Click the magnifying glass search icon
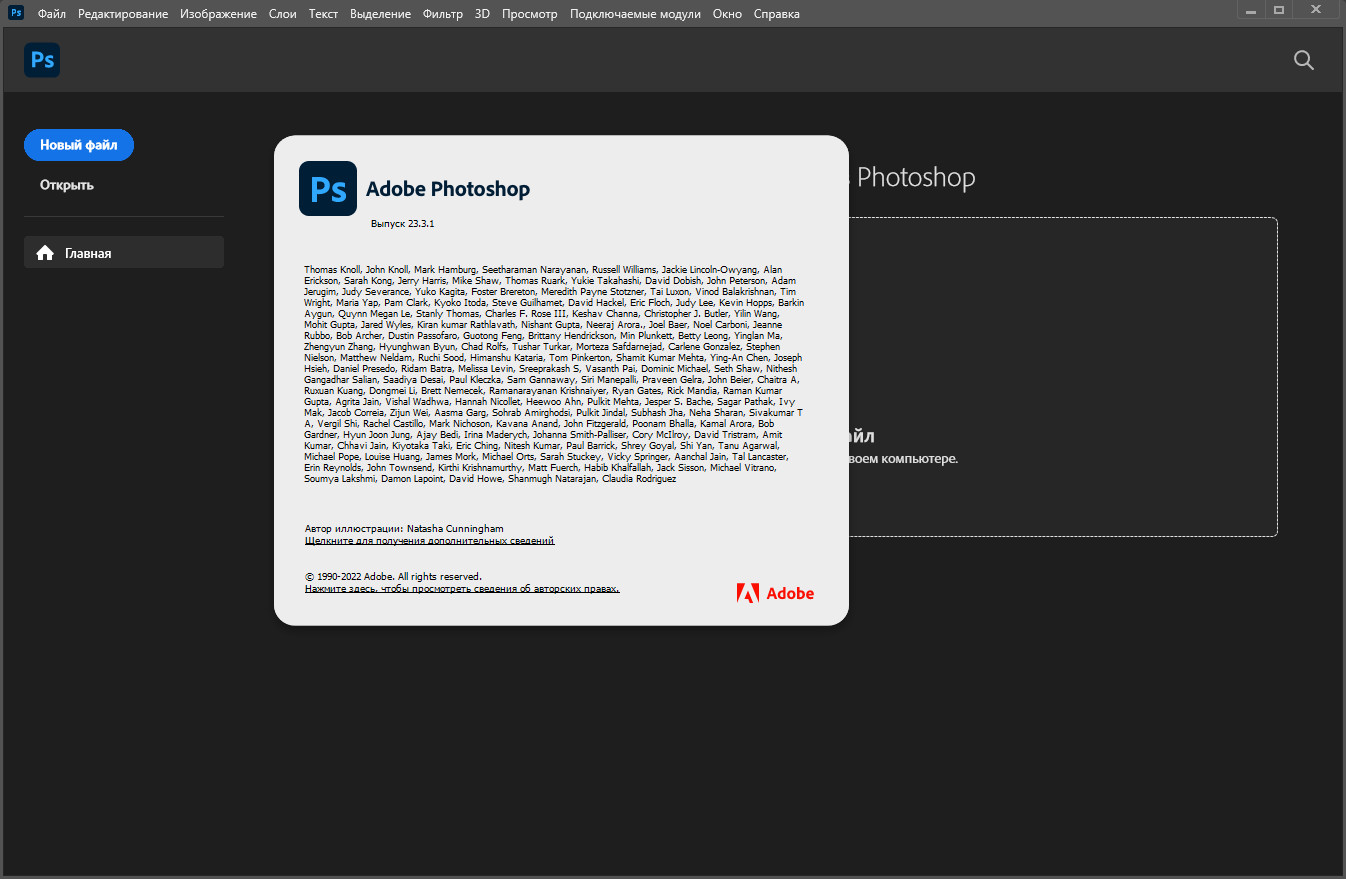The height and width of the screenshot is (879, 1346). [x=1303, y=60]
